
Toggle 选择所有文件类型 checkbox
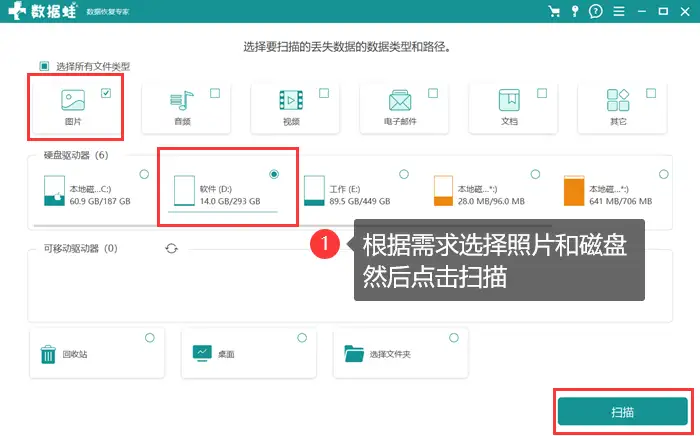click(x=44, y=66)
